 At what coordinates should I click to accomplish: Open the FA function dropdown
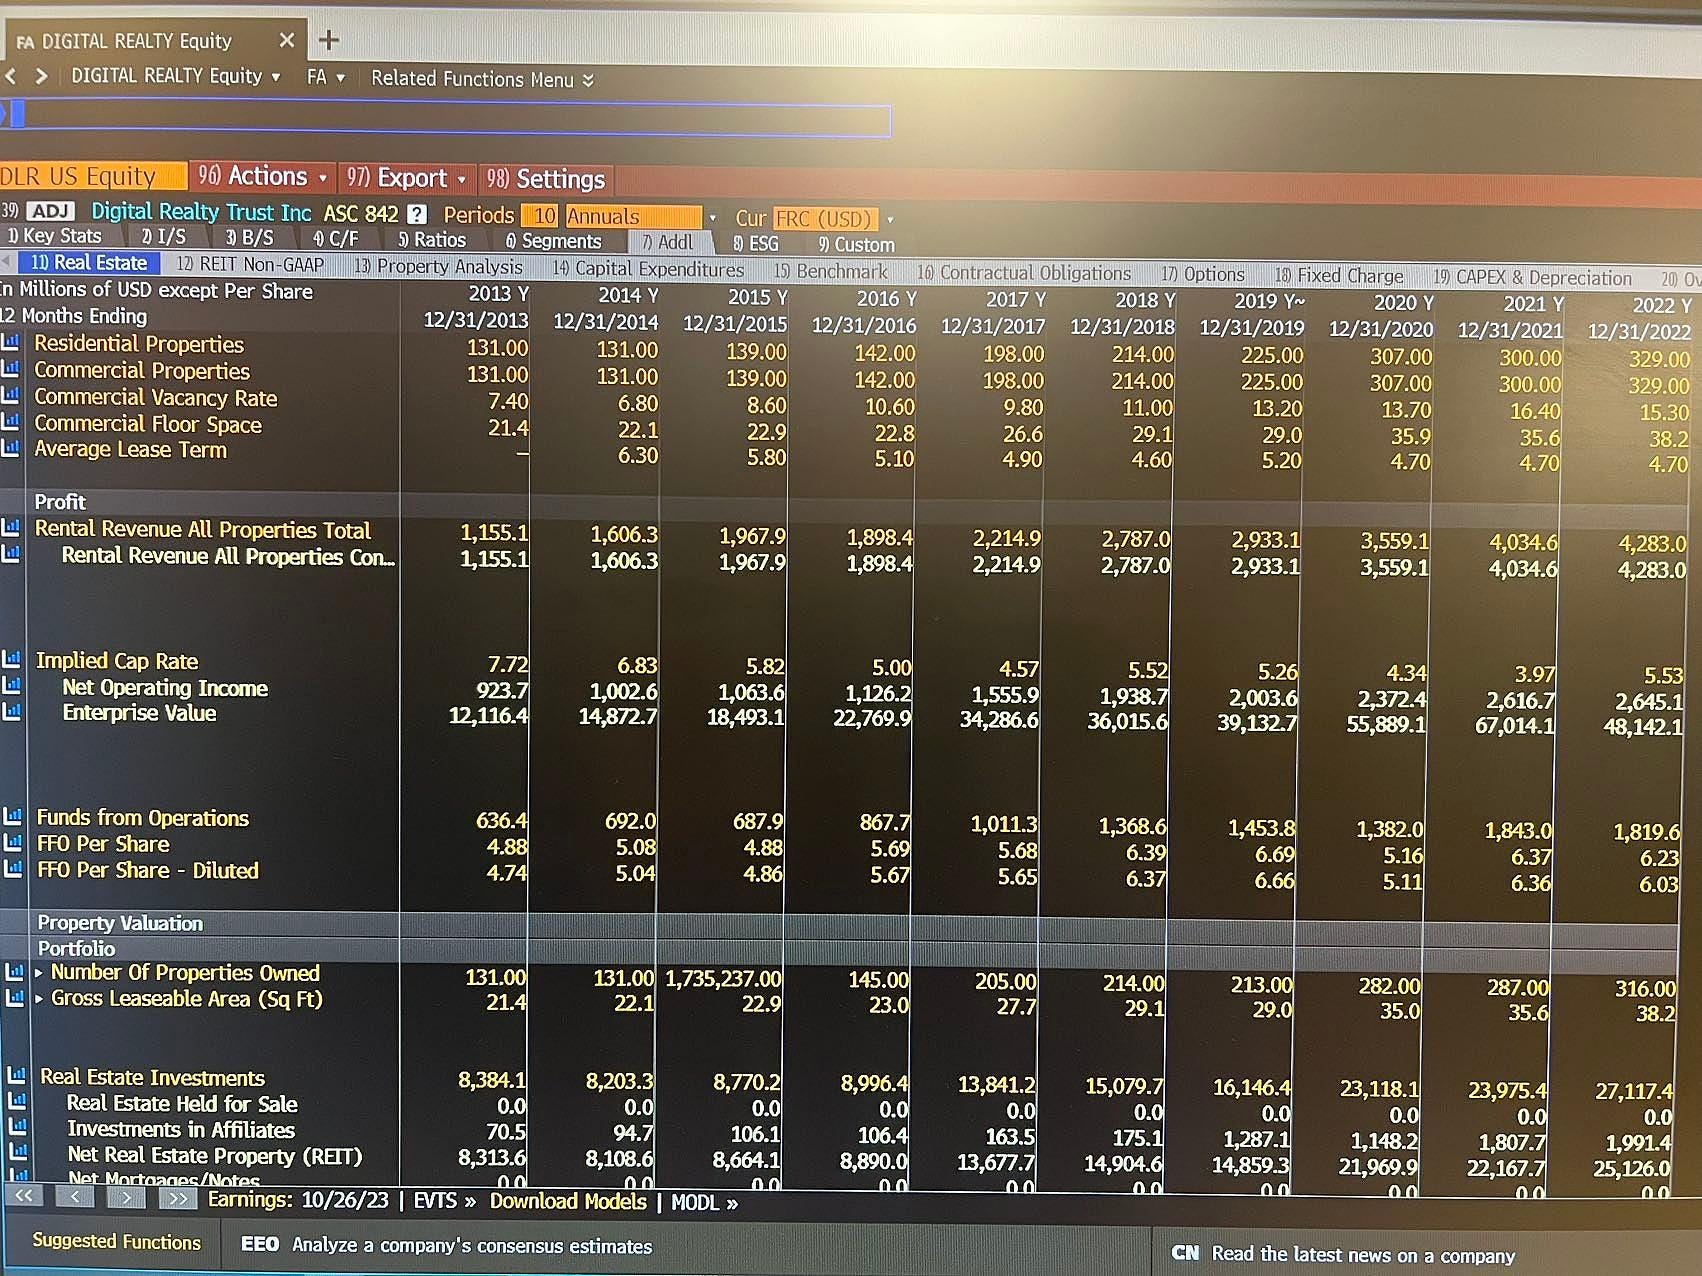tap(326, 77)
